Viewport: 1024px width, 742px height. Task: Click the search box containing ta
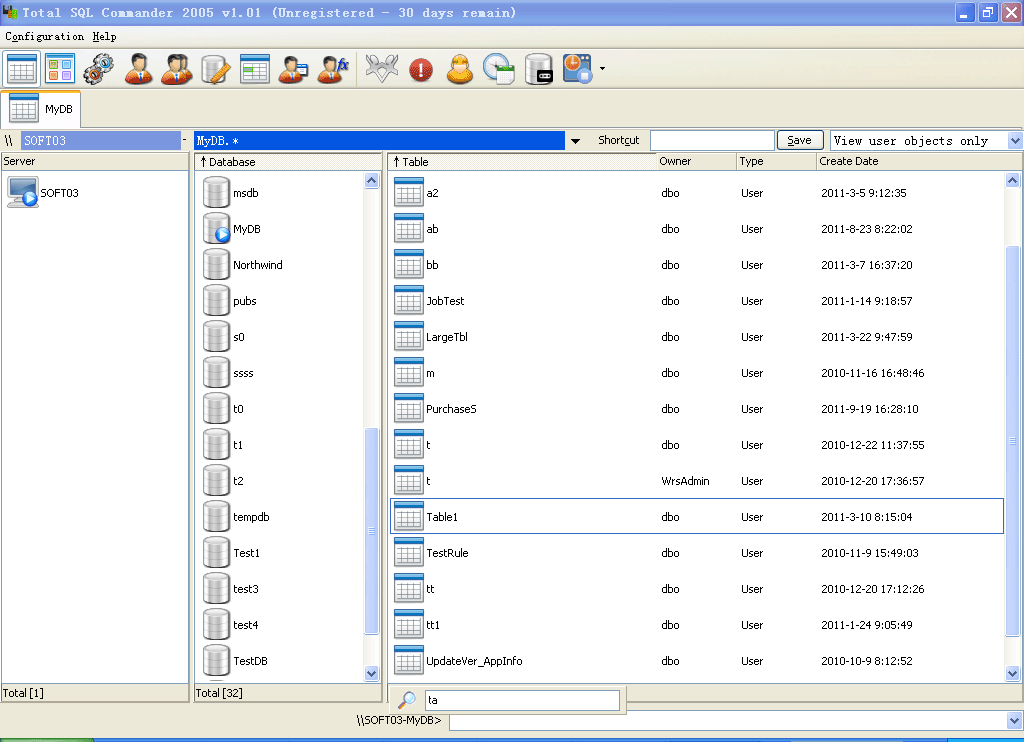click(522, 700)
